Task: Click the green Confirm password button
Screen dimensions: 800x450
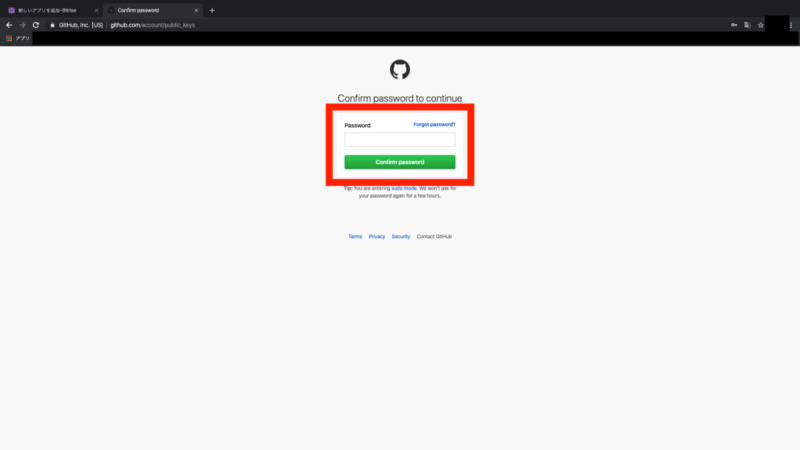Action: click(400, 162)
